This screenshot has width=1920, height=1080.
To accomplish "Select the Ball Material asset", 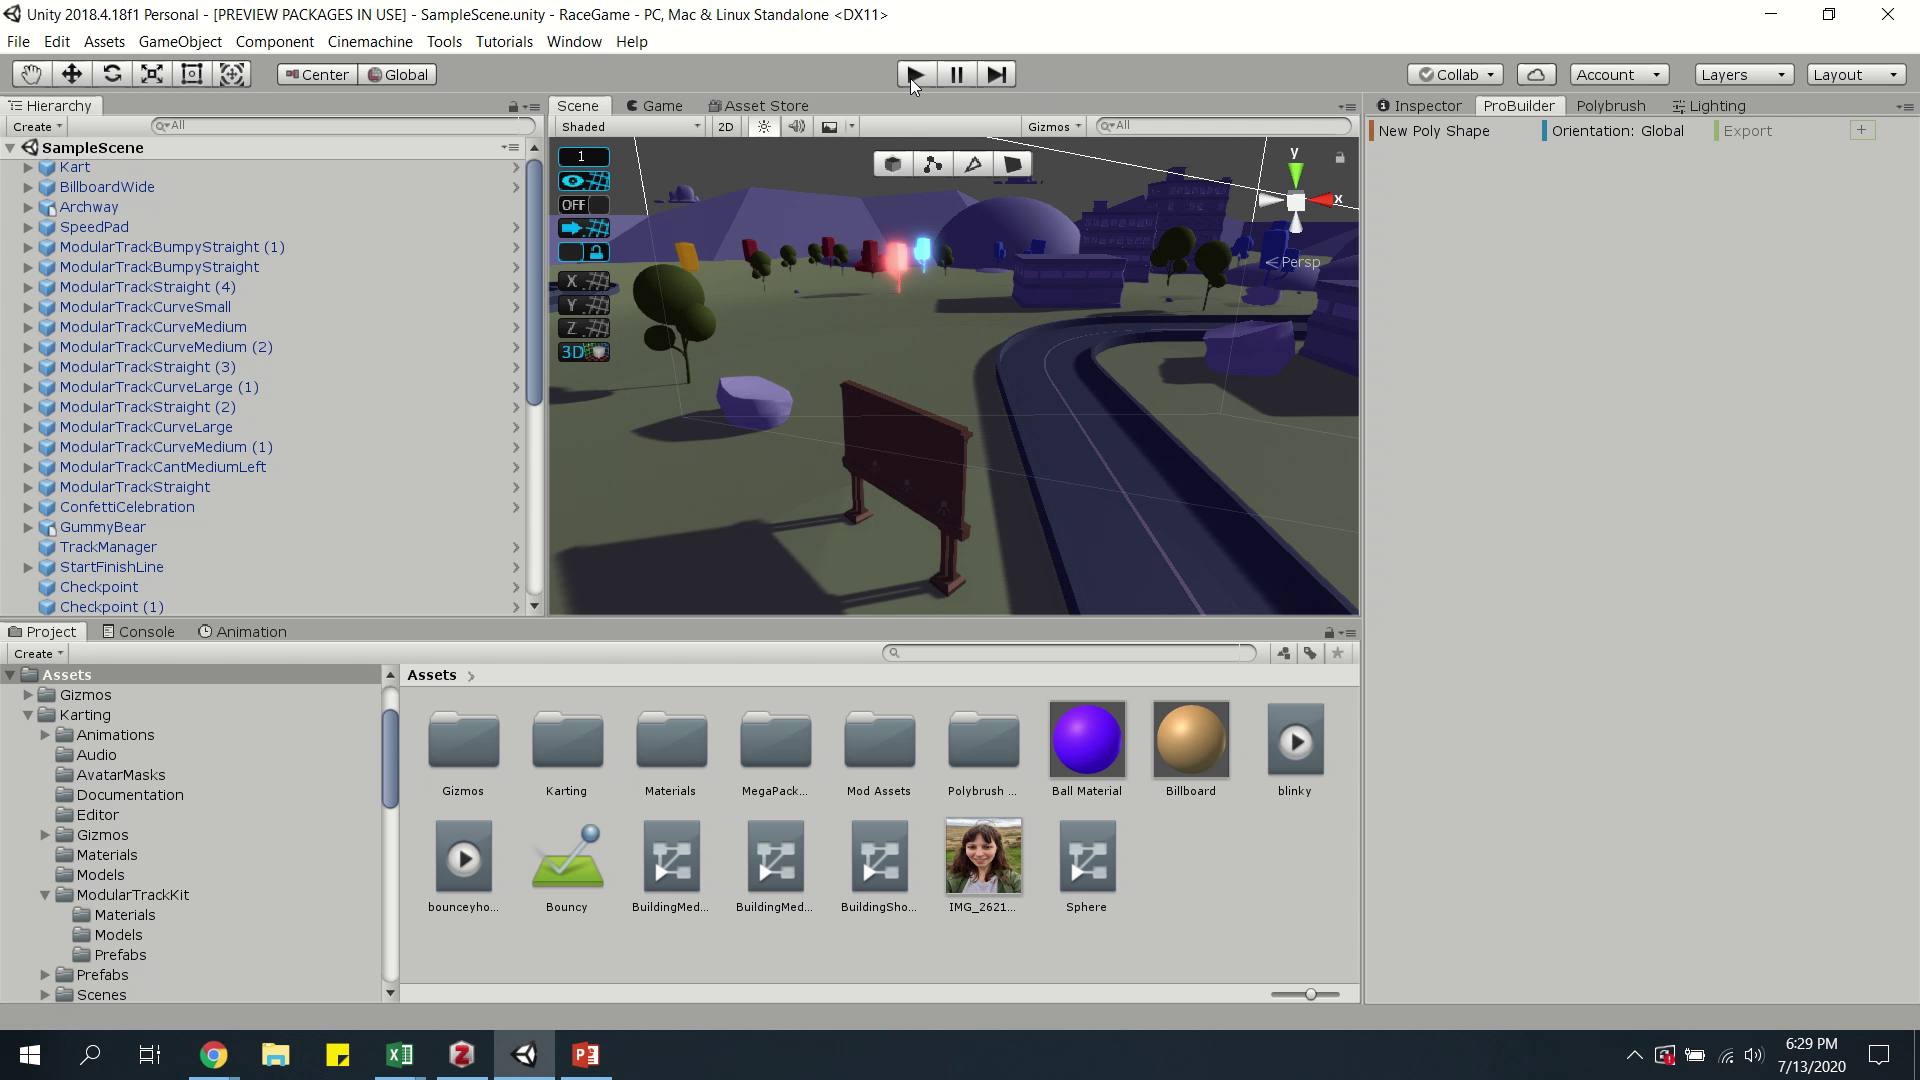I will (1087, 750).
